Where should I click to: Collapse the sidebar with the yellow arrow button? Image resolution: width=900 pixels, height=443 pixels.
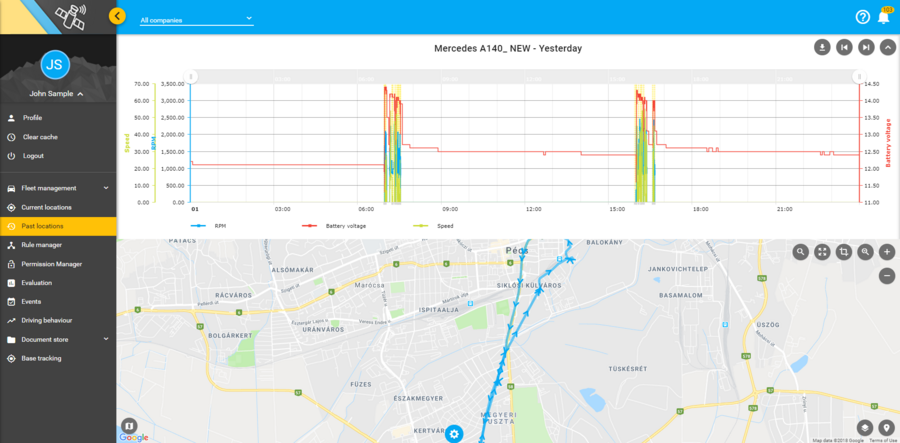118,16
